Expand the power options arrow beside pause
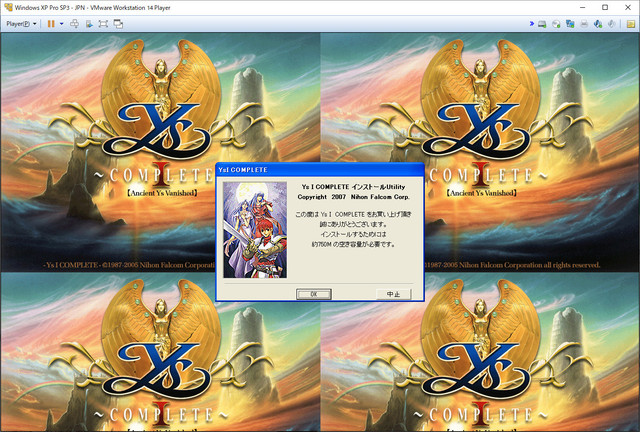 pyautogui.click(x=62, y=24)
